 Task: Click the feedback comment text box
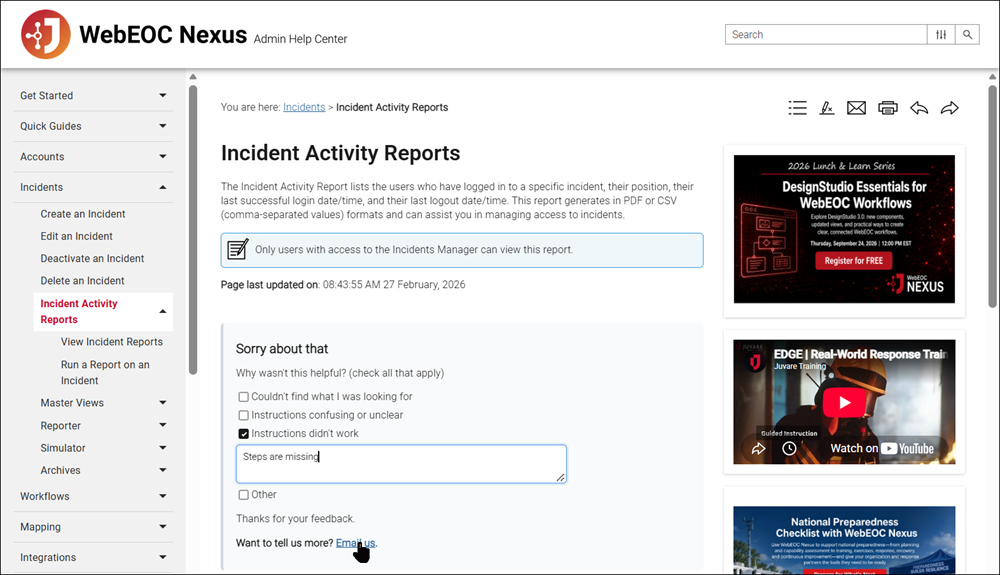click(x=401, y=463)
